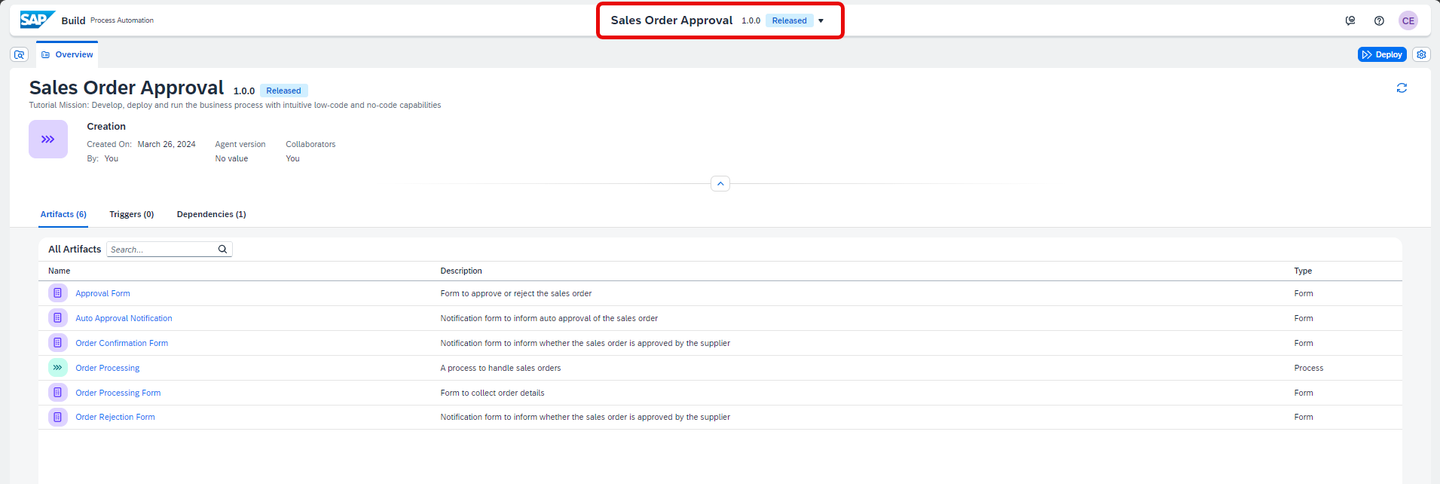The width and height of the screenshot is (1440, 484).
Task: Click the Order Rejection Form row icon
Action: click(58, 417)
